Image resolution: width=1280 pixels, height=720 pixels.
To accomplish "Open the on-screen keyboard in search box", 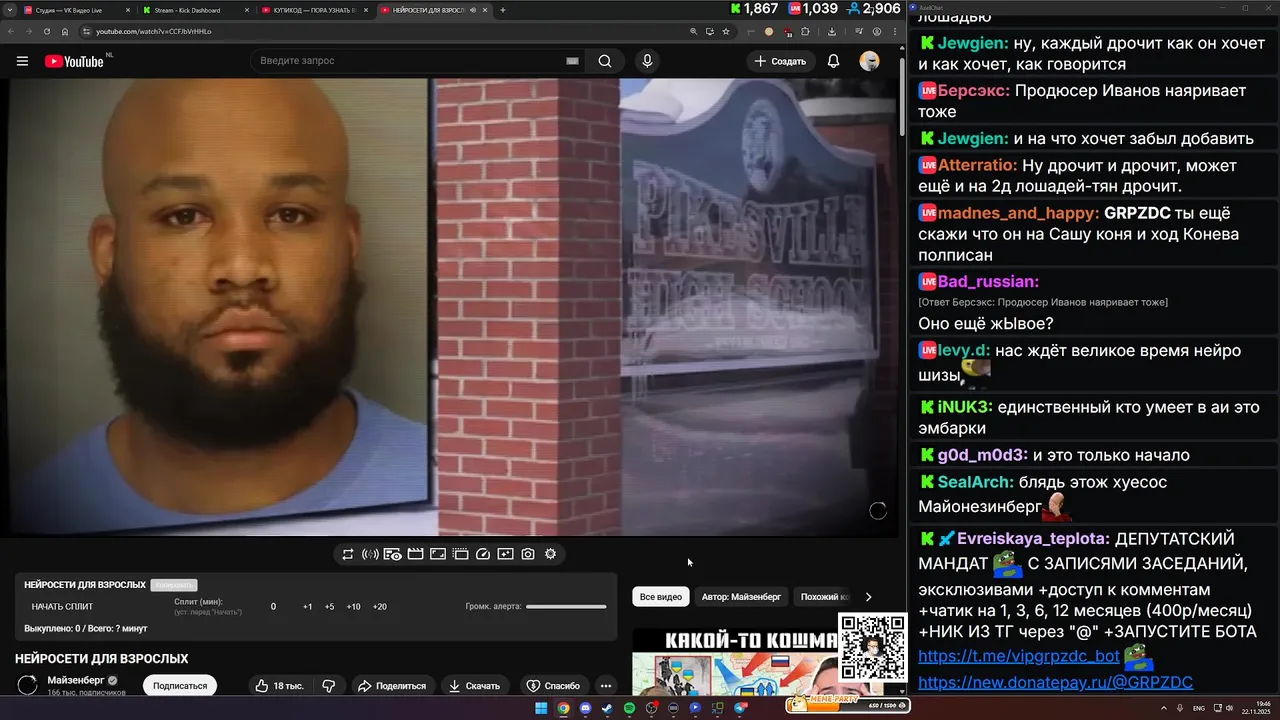I will (x=572, y=61).
